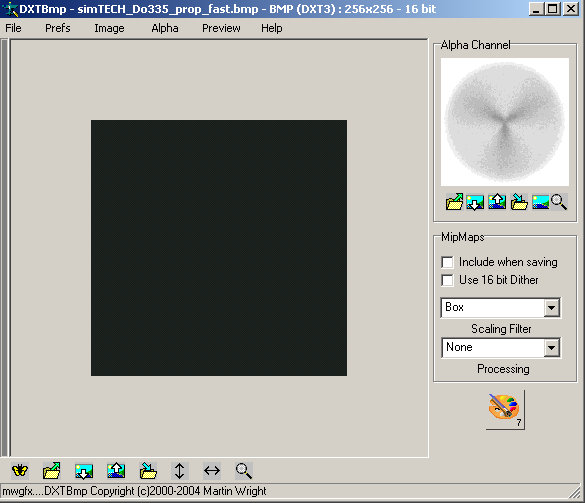Viewport: 585px width, 503px height.
Task: Click the copyright status bar text
Action: pyautogui.click(x=134, y=491)
